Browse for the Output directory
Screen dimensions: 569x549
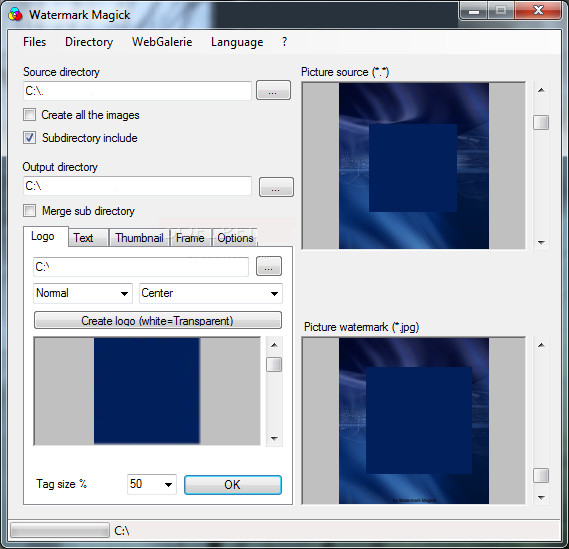(x=276, y=187)
